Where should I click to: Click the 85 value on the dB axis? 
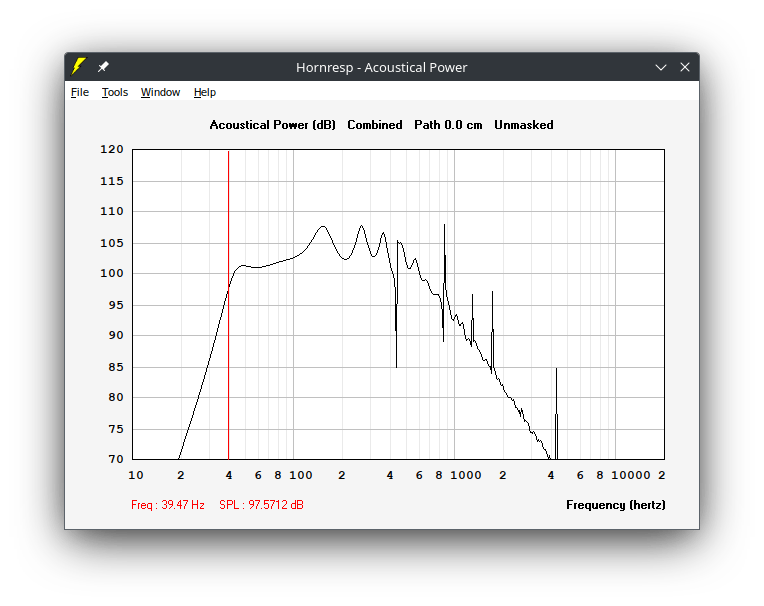pos(116,367)
